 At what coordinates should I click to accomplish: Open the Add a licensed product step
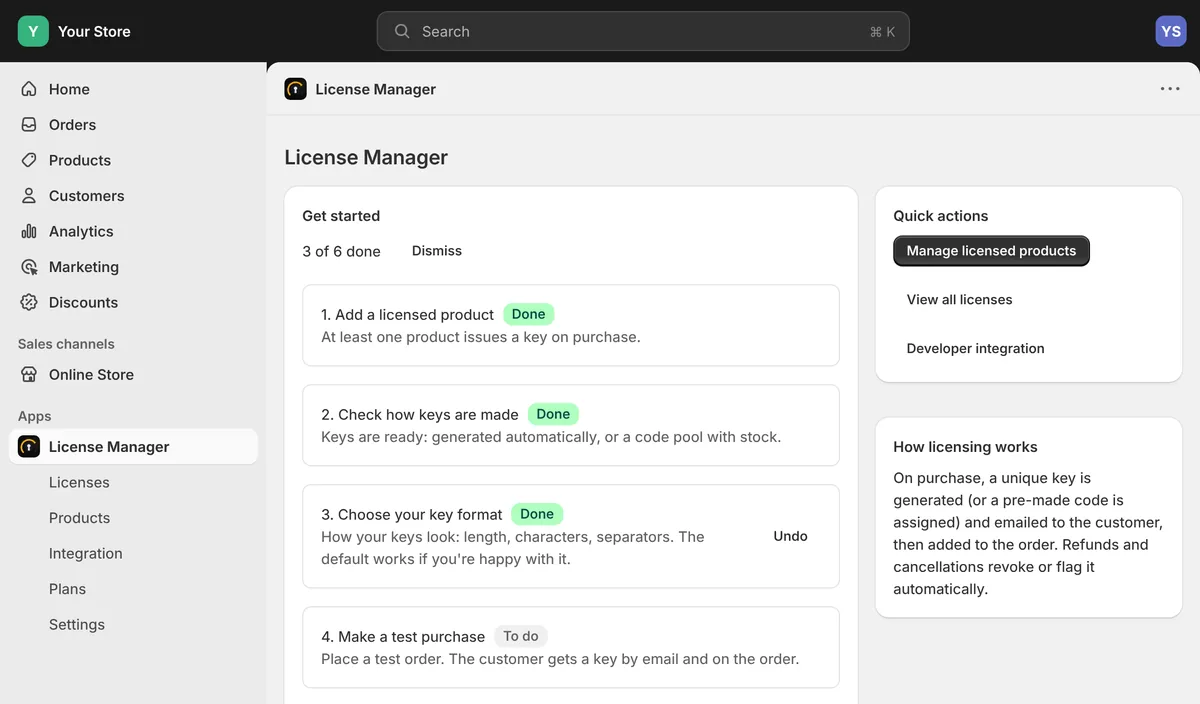(571, 325)
